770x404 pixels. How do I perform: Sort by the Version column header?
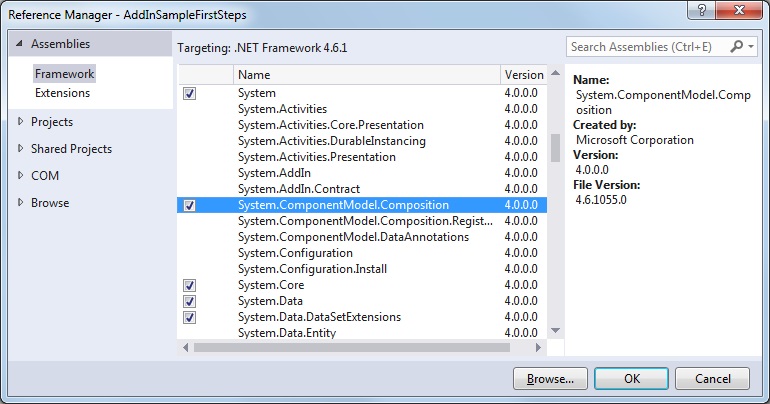524,75
